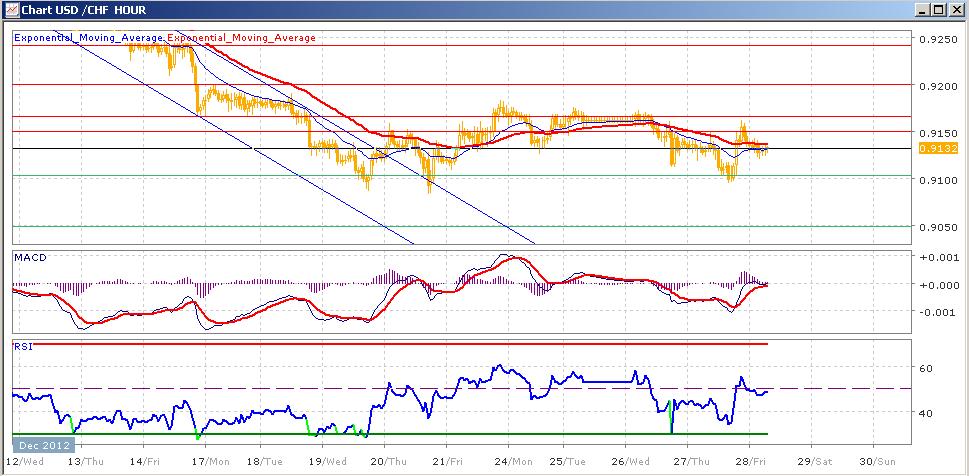
Task: Maximize the USD/CHF chart window
Action: (x=938, y=10)
